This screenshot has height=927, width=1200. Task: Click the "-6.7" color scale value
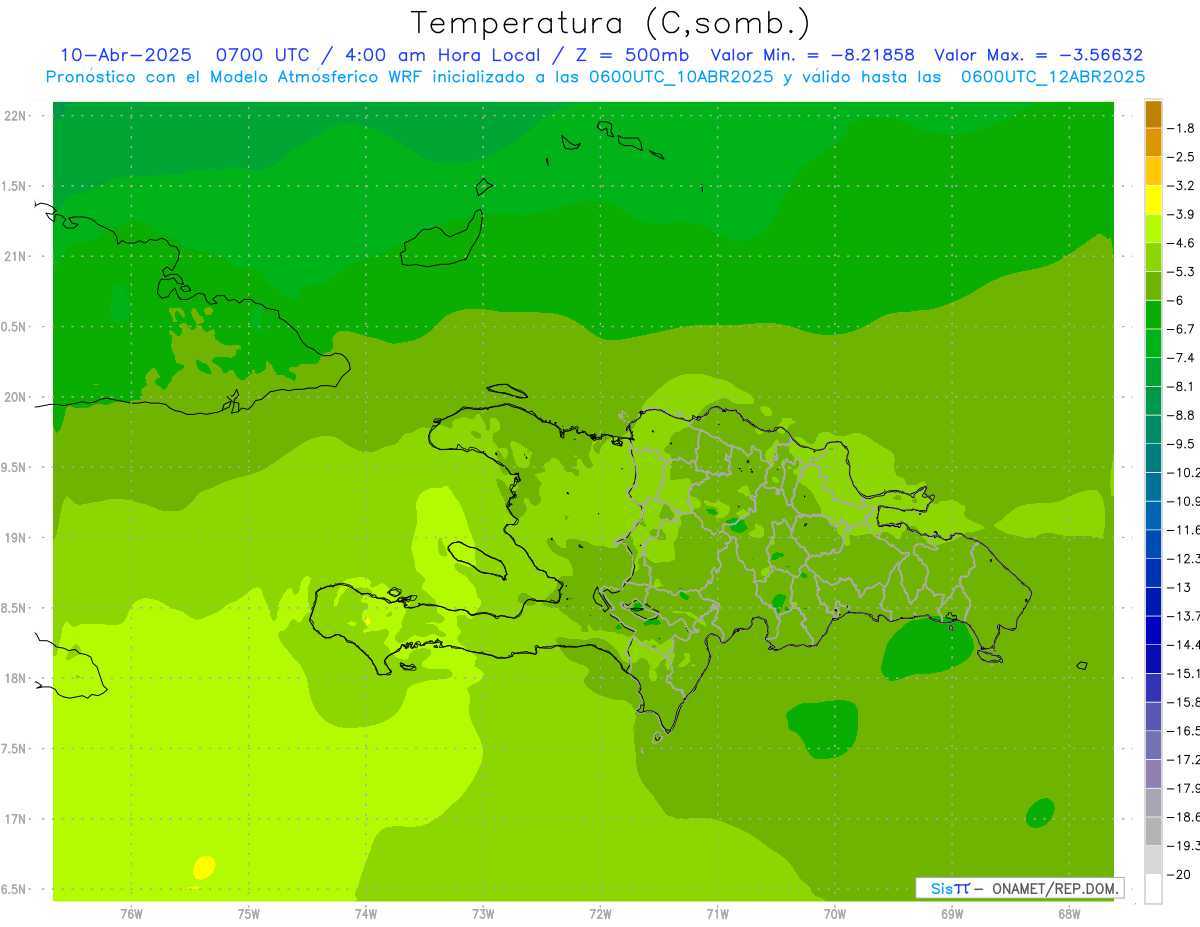pos(1181,329)
